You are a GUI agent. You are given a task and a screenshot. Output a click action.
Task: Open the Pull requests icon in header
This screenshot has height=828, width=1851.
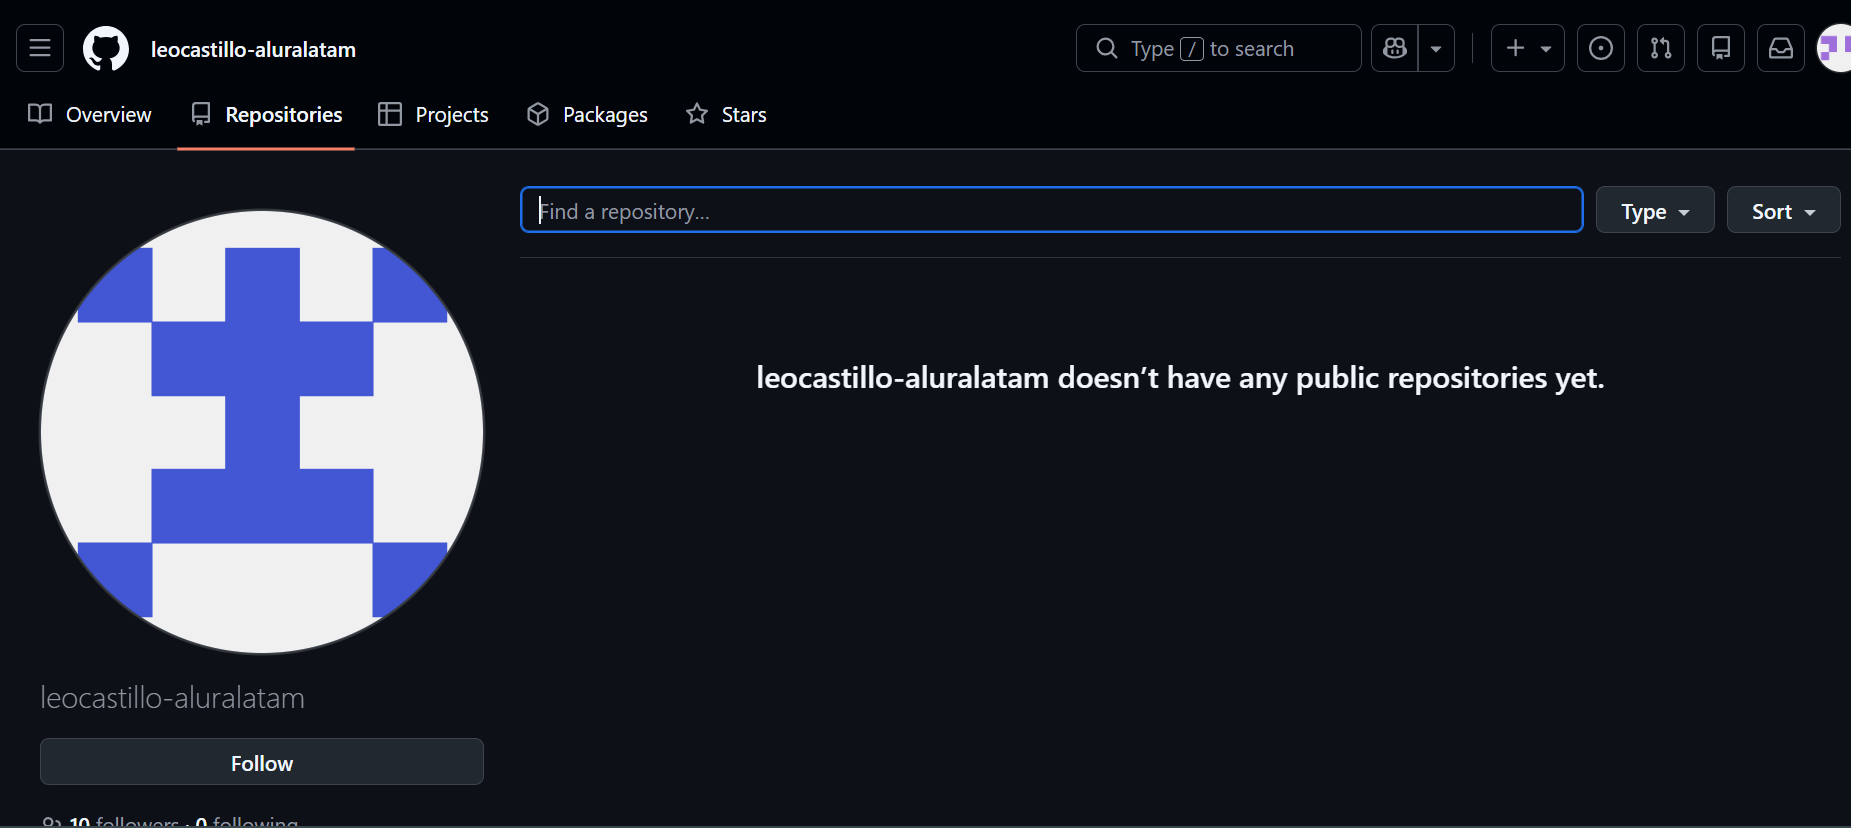tap(1661, 48)
